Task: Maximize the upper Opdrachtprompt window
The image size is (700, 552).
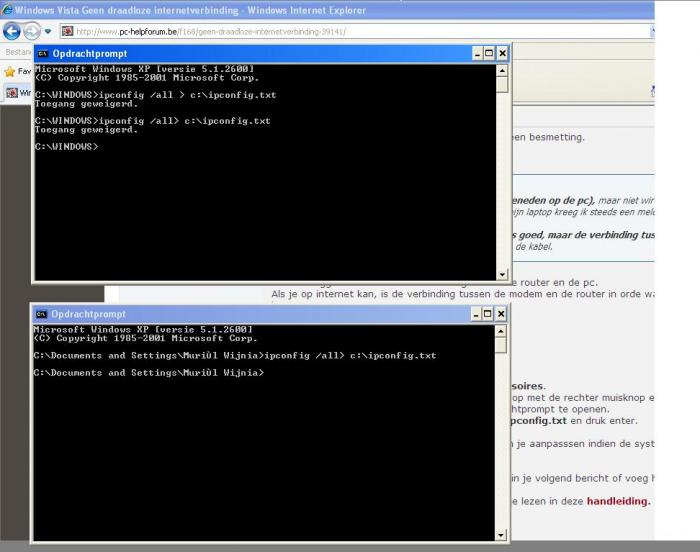Action: (489, 54)
